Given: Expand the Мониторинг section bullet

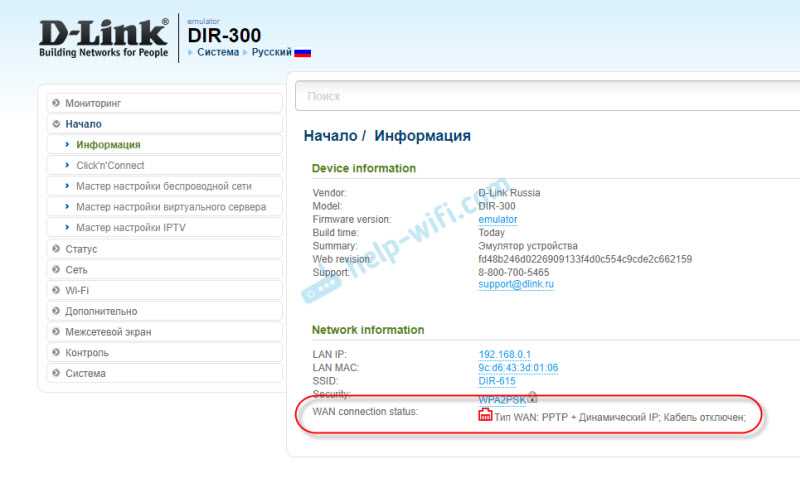Looking at the screenshot, I should coord(56,103).
